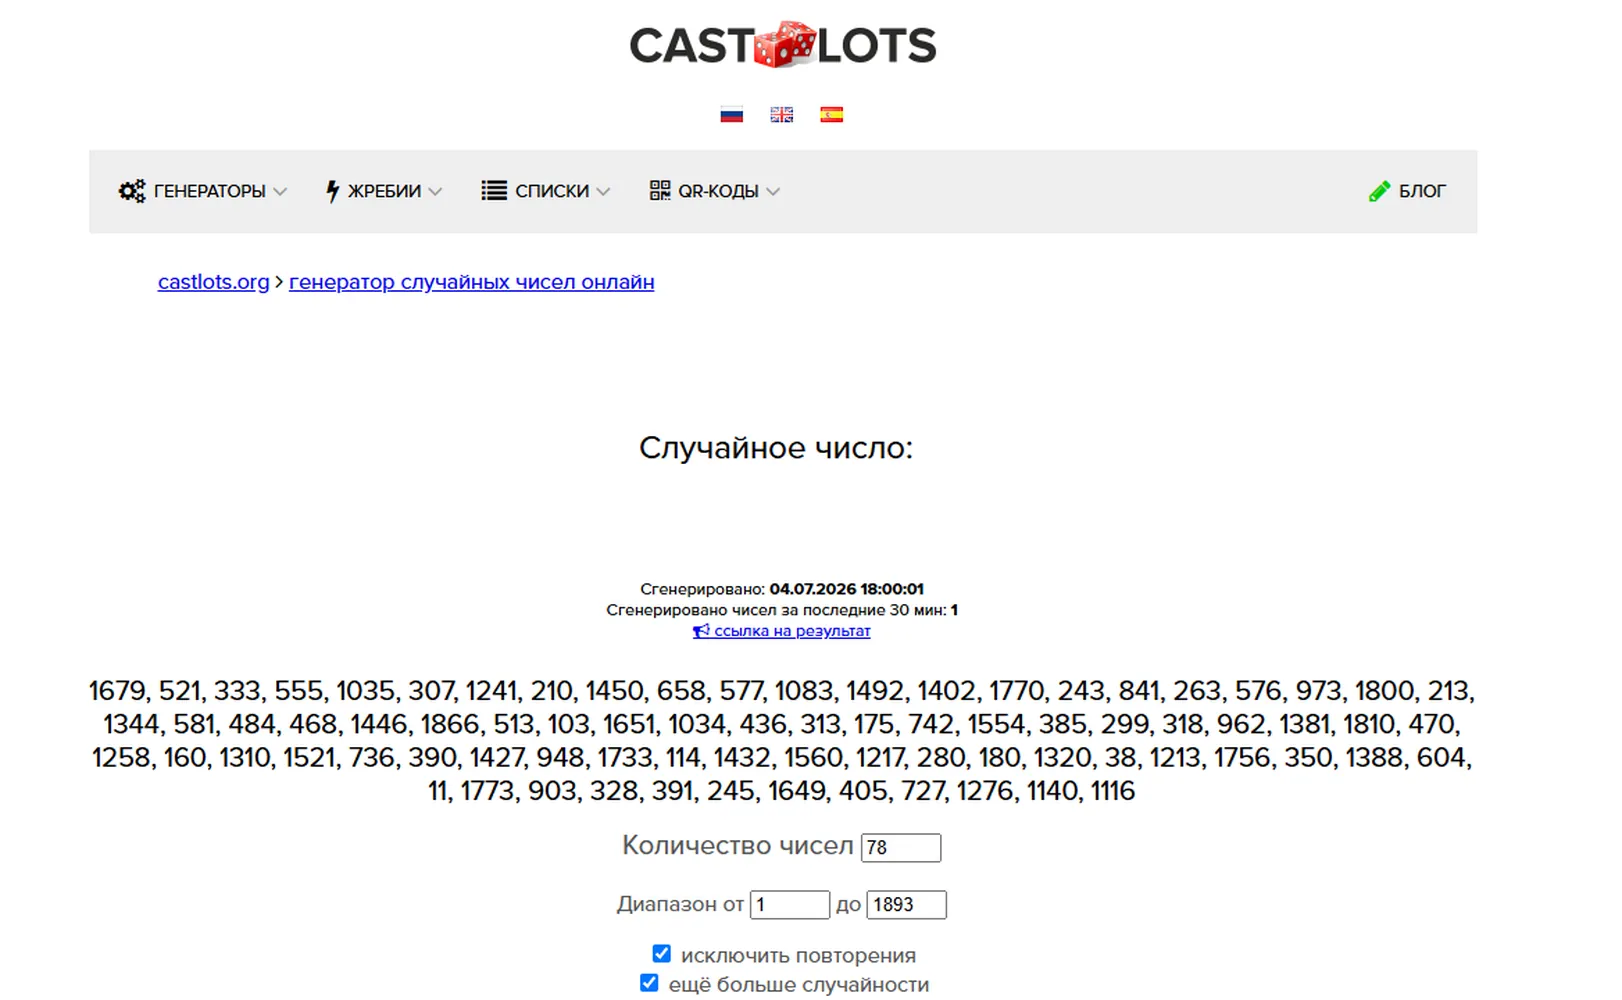Screen dimensions: 1622x1000
Task: Open the ЖРЕБИИ menu
Action: 384,191
